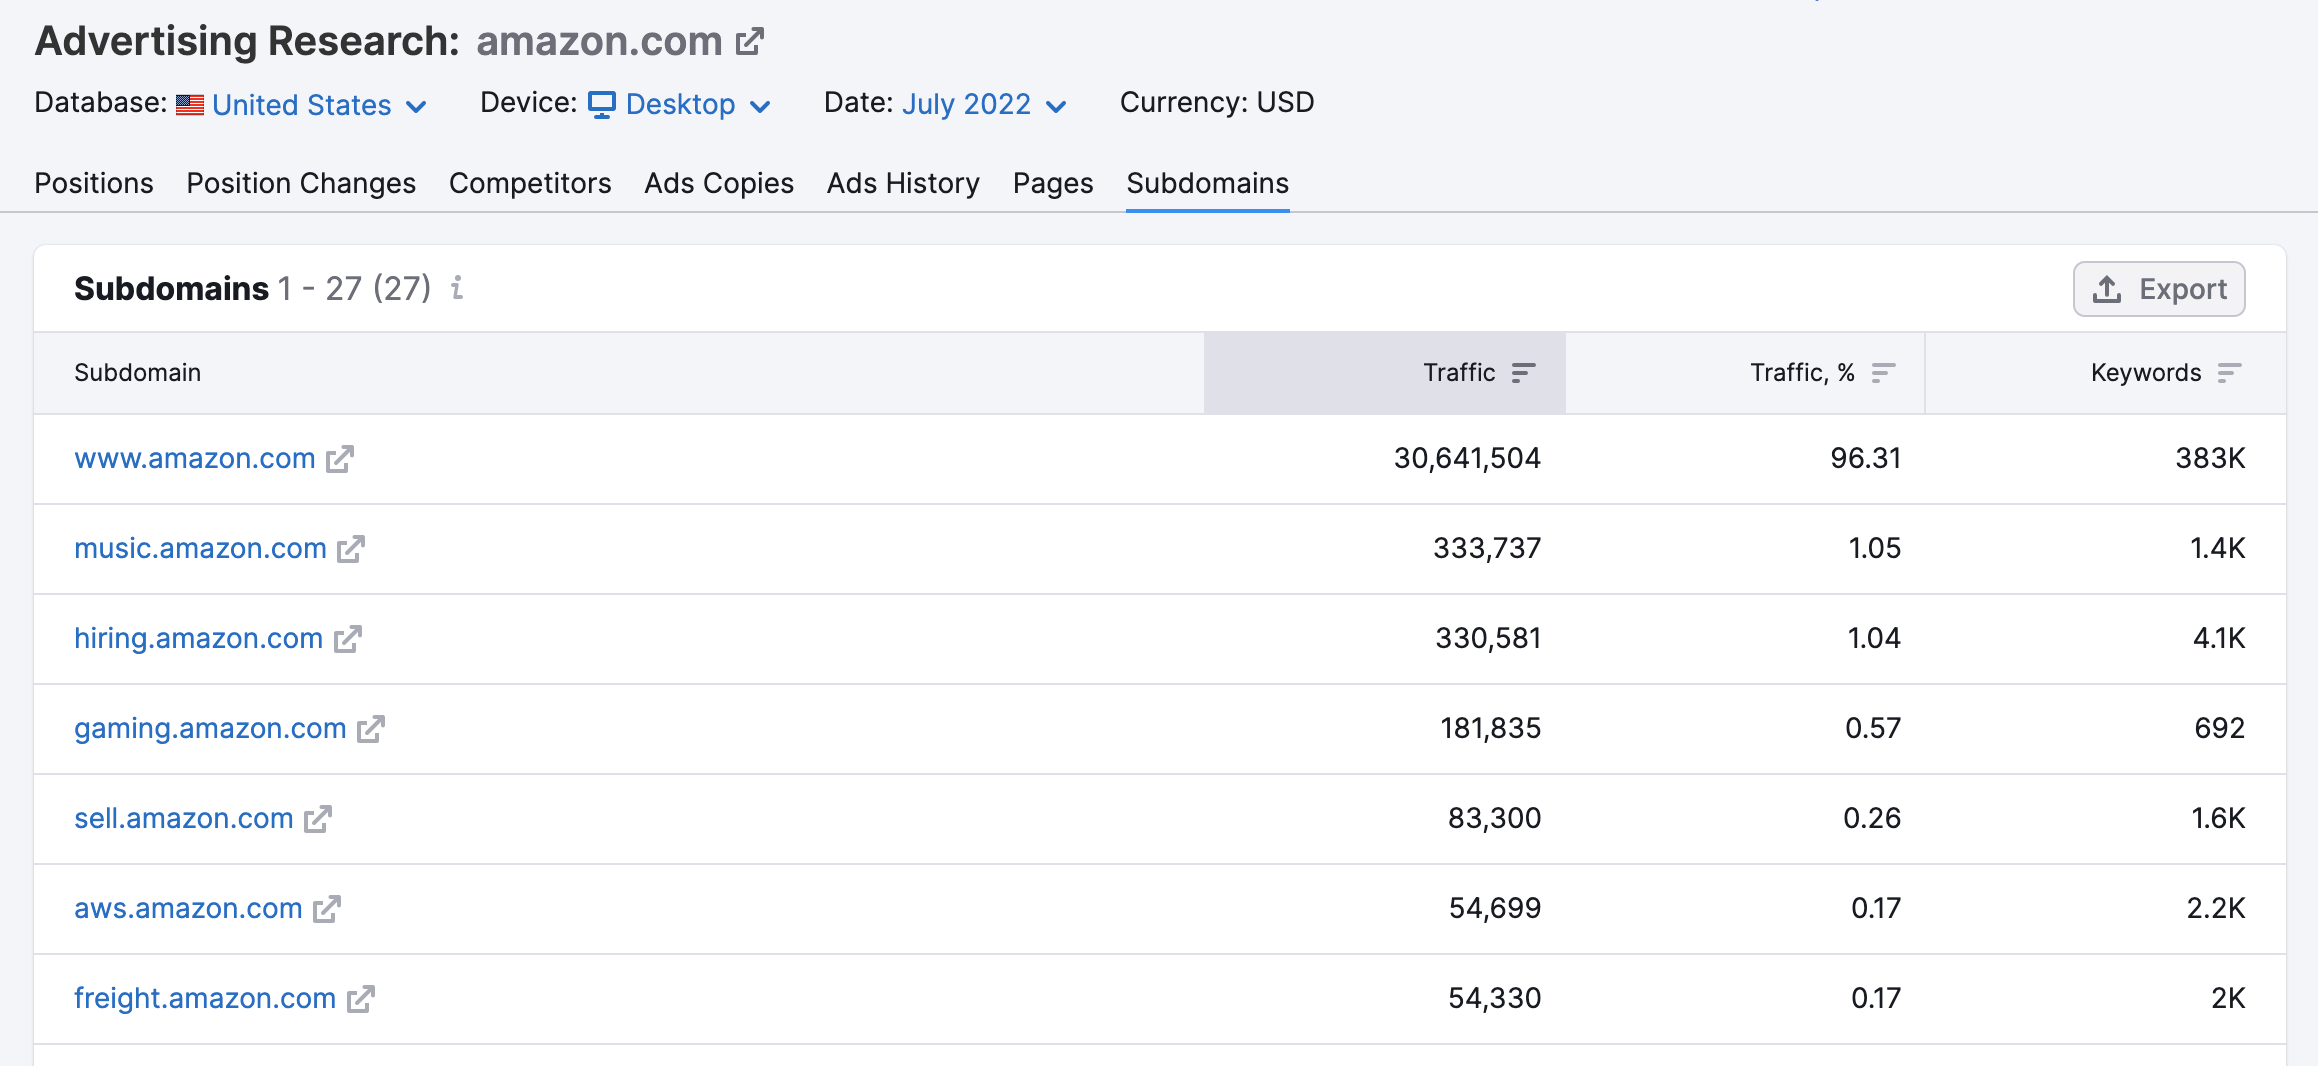Image resolution: width=2318 pixels, height=1066 pixels.
Task: Click the keywords value 4.1K
Action: [x=2219, y=638]
